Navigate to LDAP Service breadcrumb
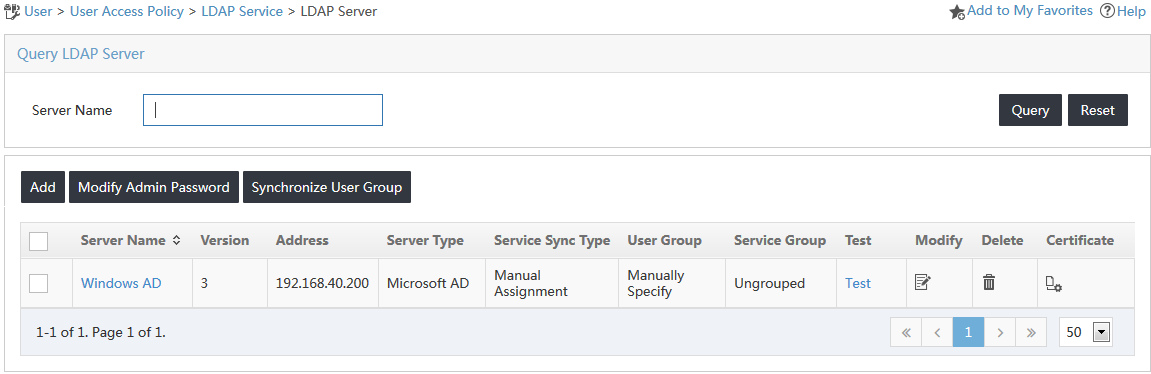Viewport: 1151px width, 374px height. [x=242, y=12]
